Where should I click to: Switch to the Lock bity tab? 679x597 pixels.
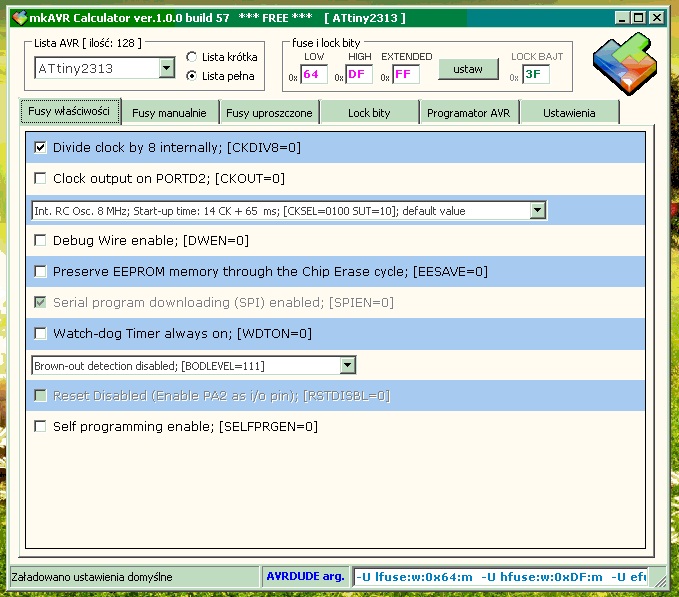click(369, 113)
